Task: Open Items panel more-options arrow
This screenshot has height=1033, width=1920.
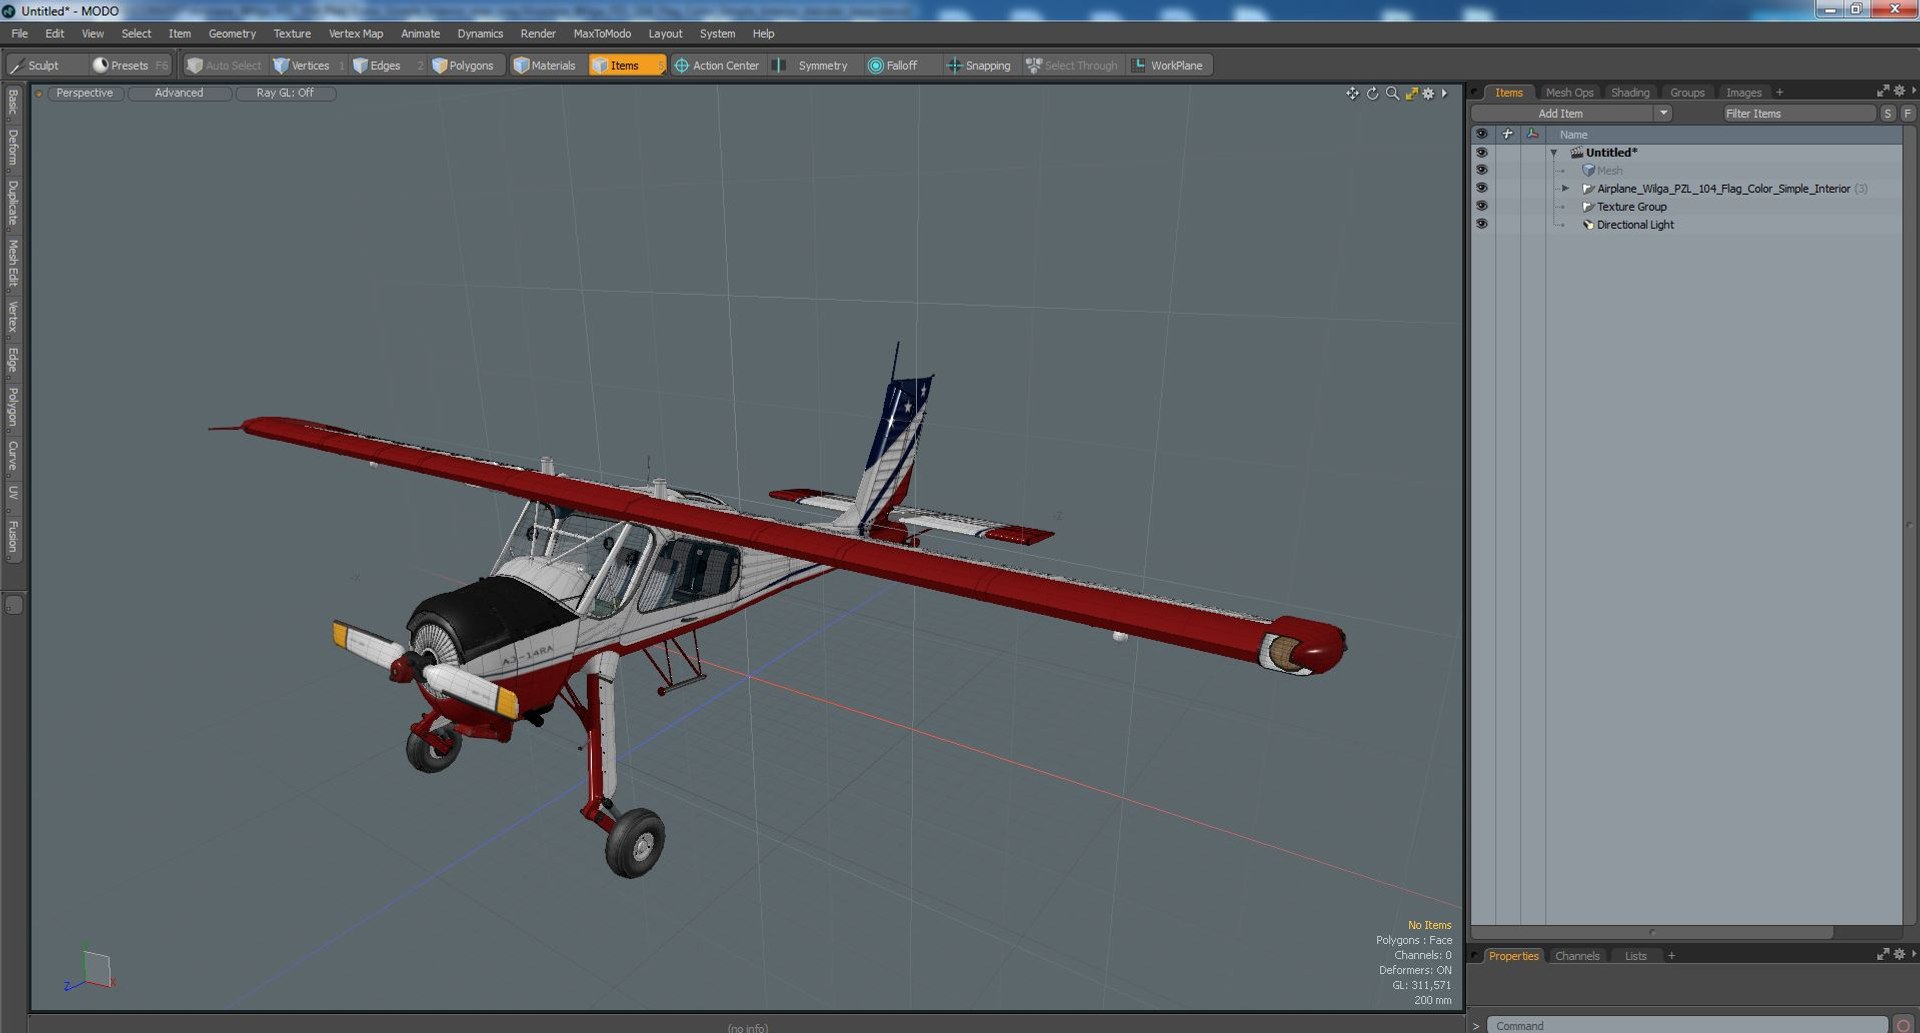Action: coord(1913,91)
